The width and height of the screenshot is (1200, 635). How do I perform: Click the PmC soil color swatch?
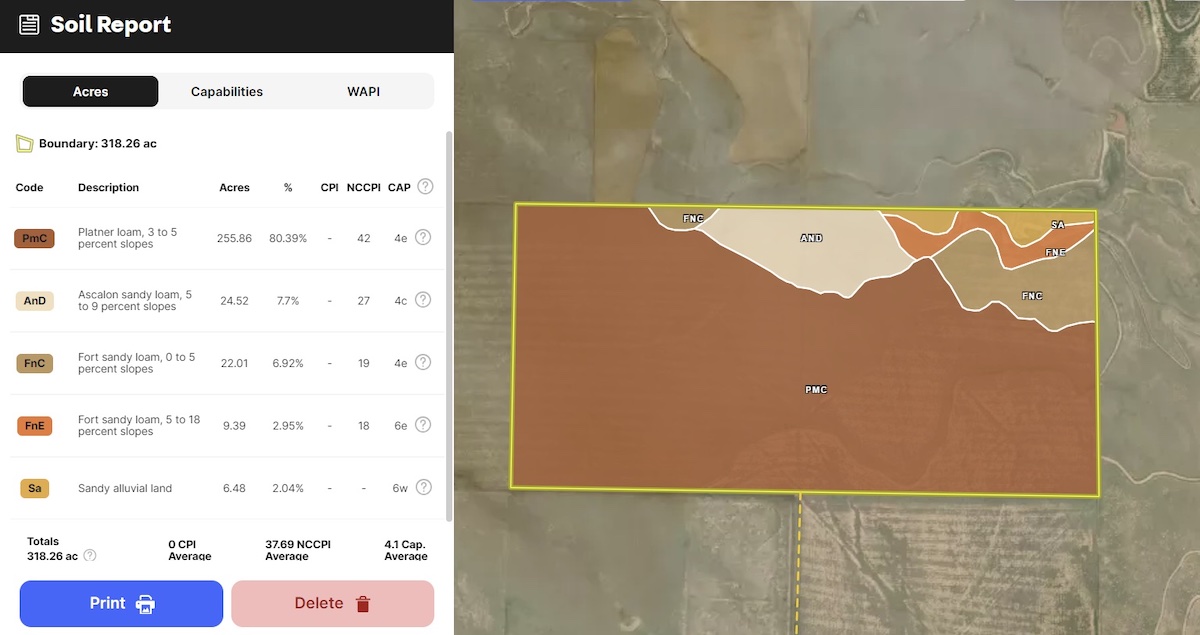pos(34,238)
